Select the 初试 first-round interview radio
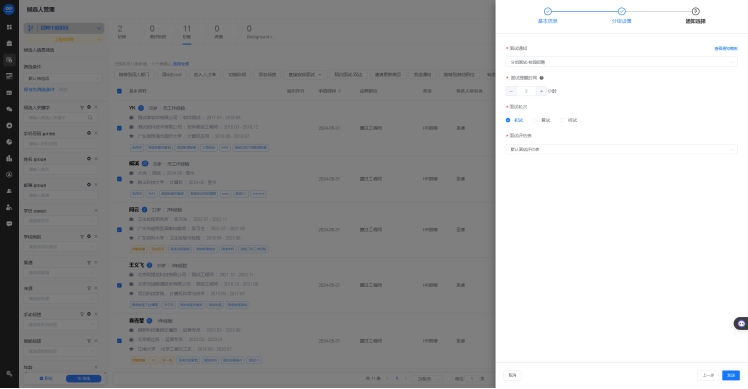 click(514, 120)
